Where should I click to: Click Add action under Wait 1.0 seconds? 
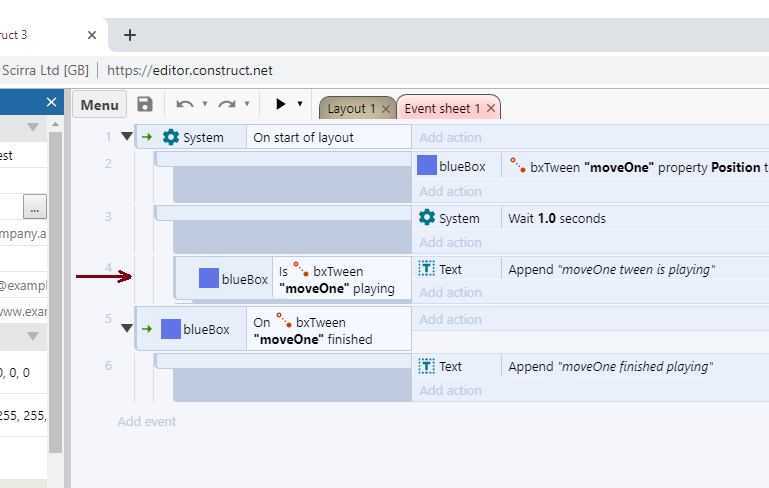pyautogui.click(x=450, y=242)
